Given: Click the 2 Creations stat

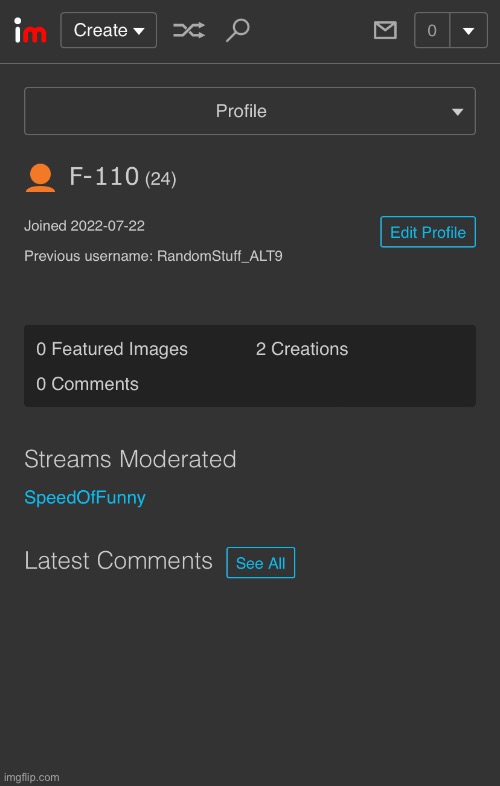Looking at the screenshot, I should tap(302, 349).
